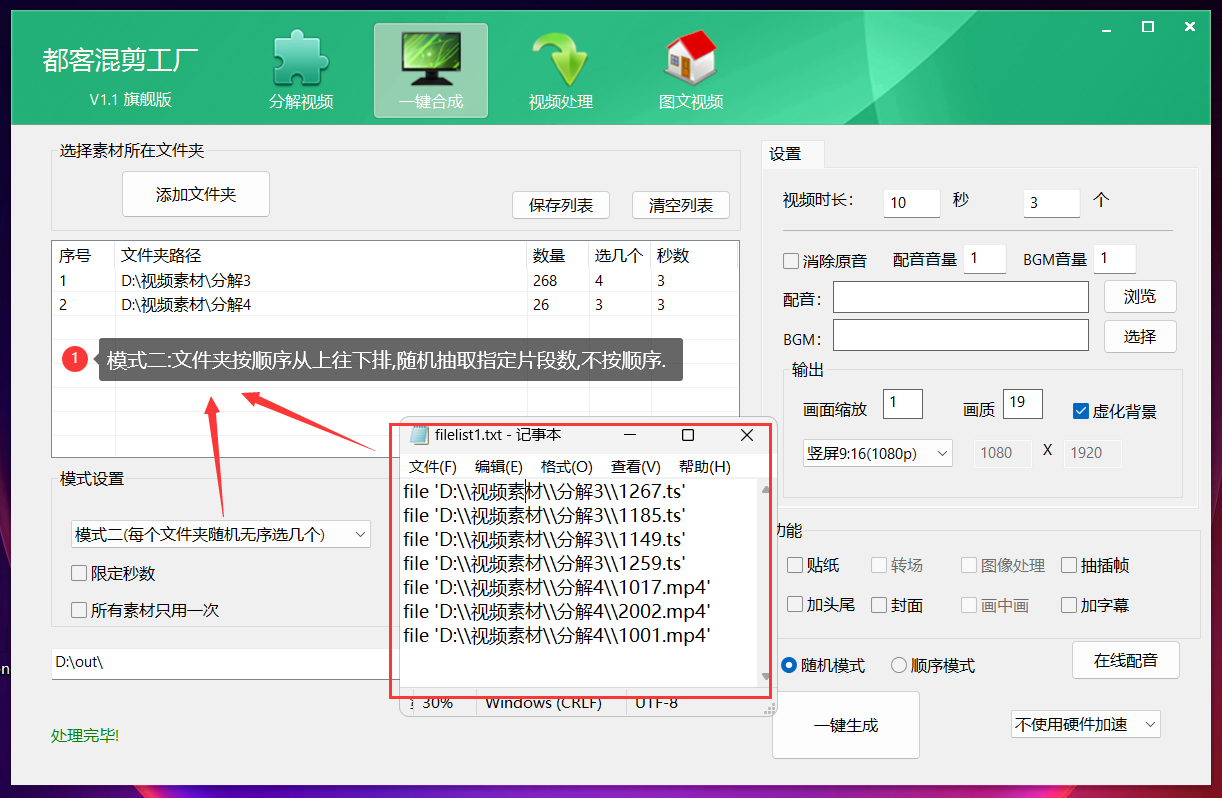Screen dimensions: 1222x798
Task: Uncheck the 虚化背景 checkbox
Action: click(1080, 411)
